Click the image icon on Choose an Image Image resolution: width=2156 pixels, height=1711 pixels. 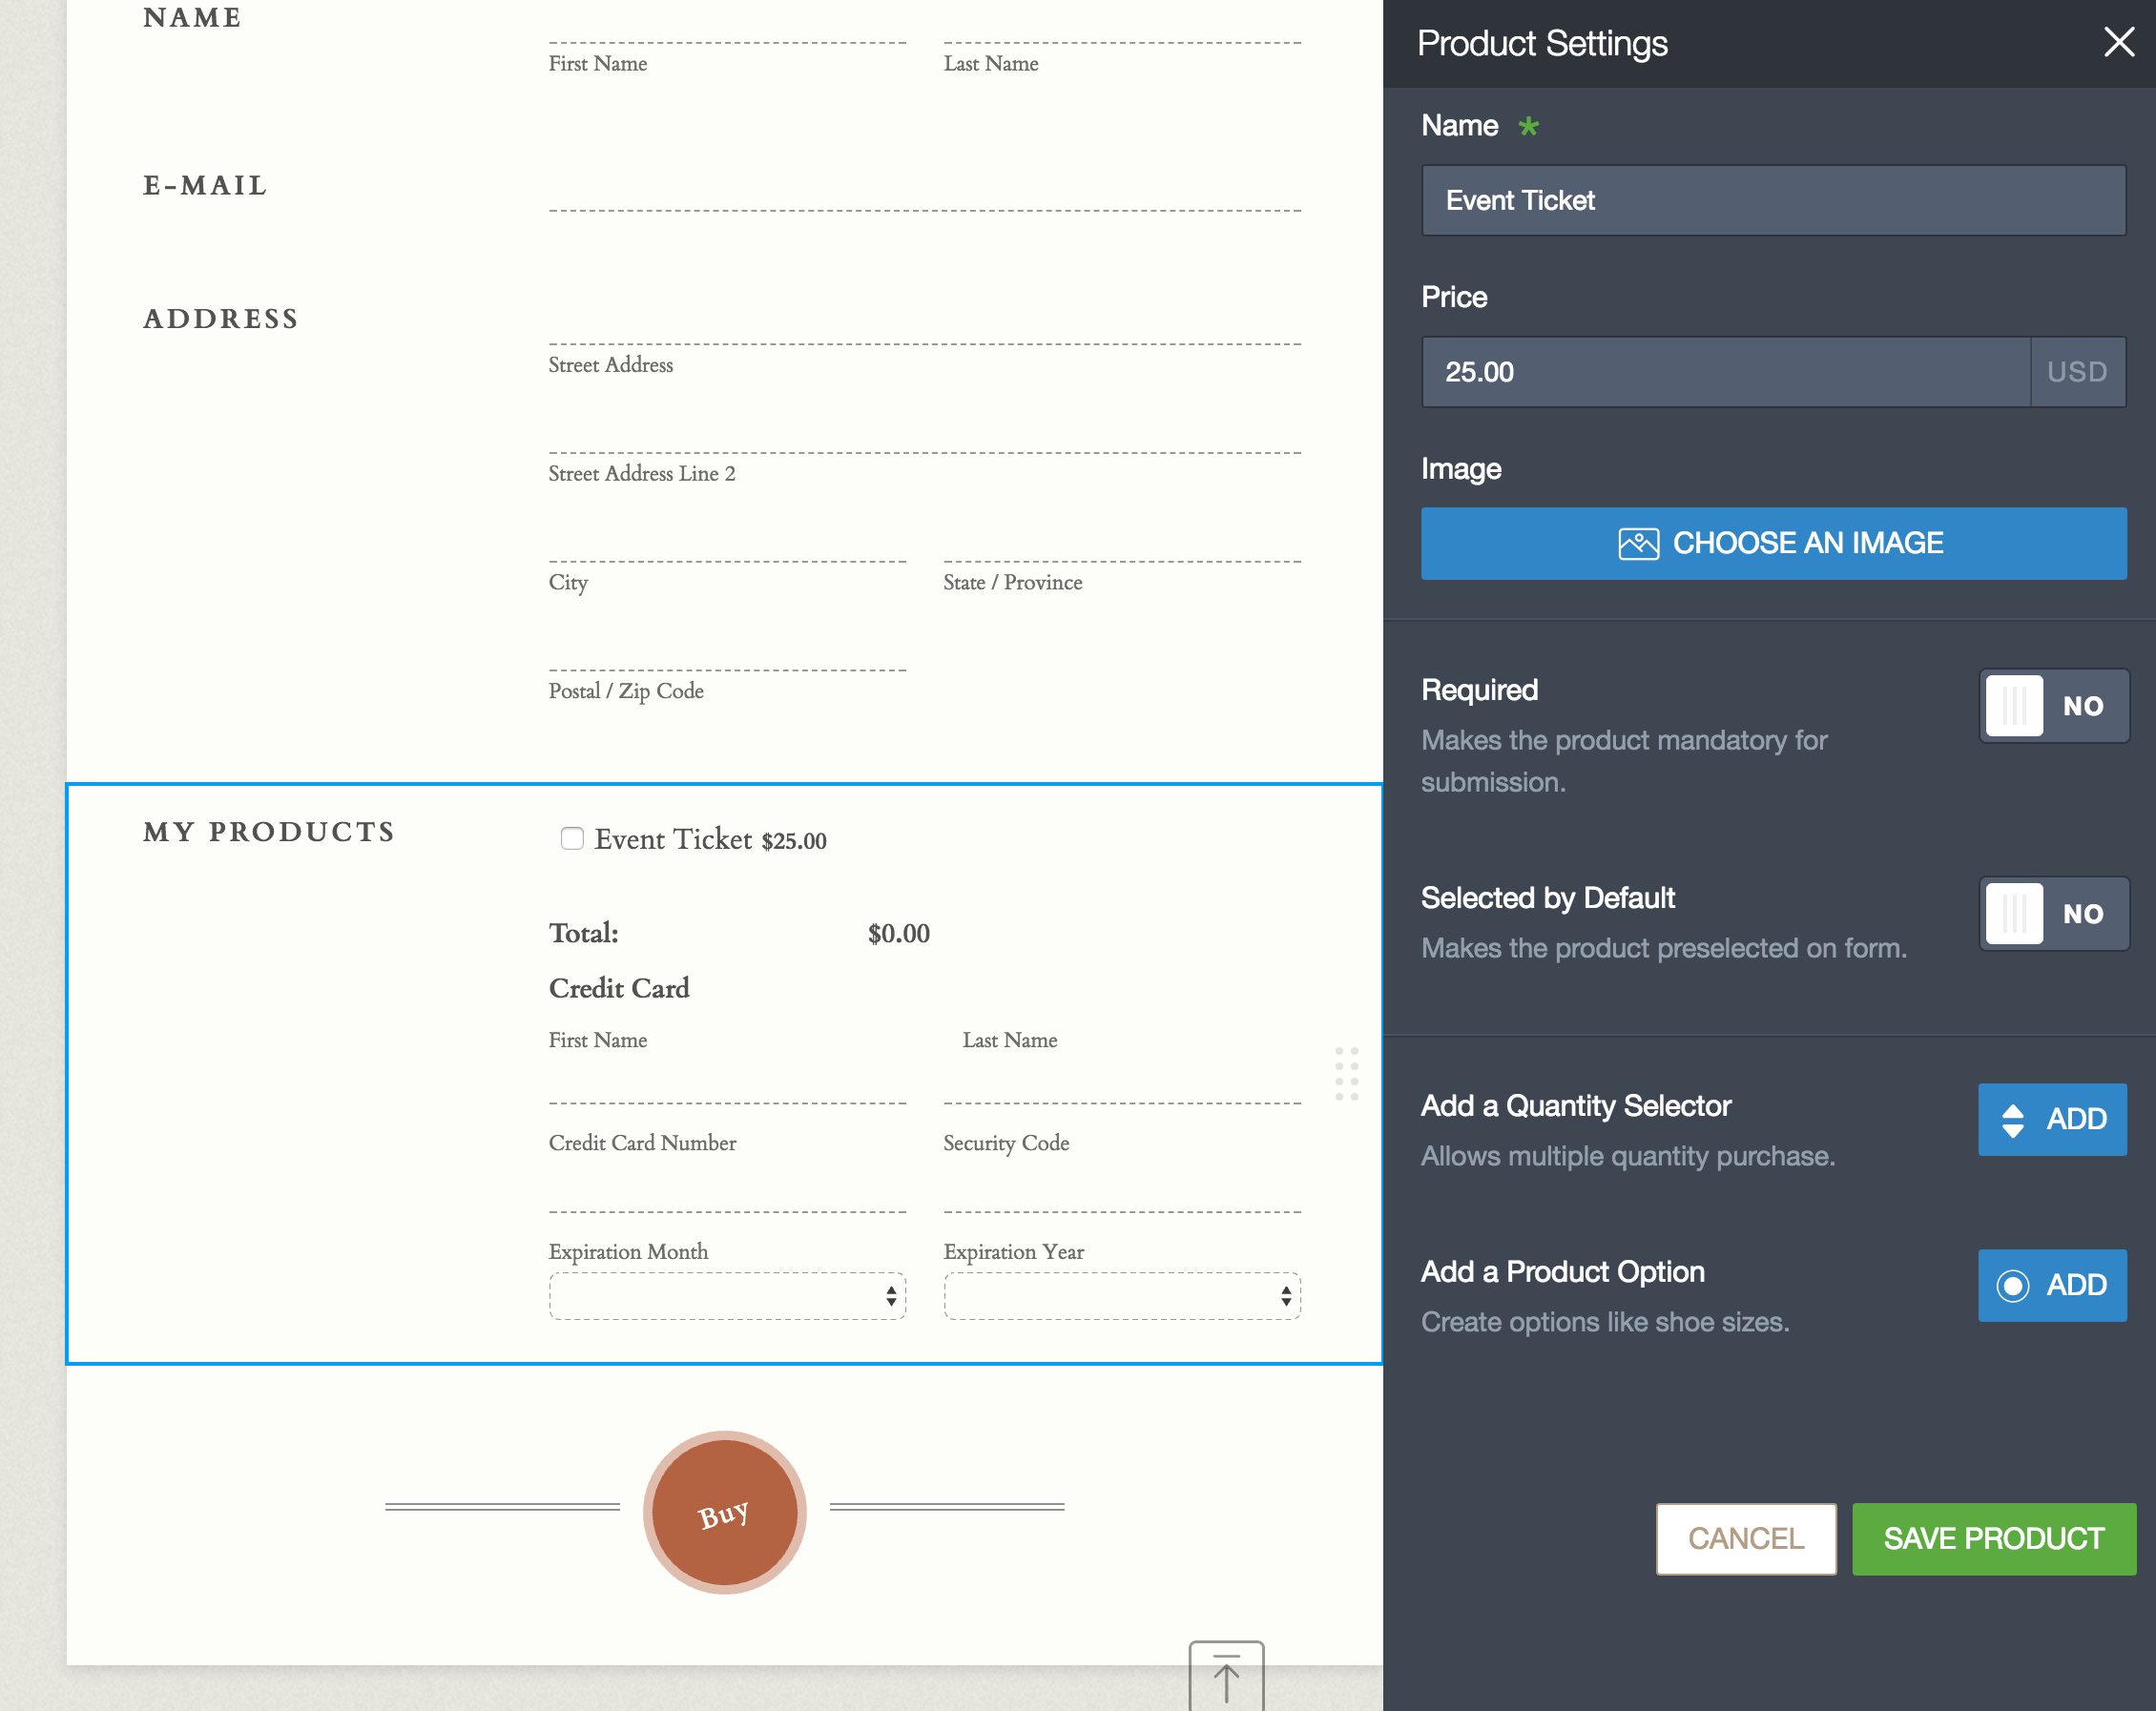1638,544
